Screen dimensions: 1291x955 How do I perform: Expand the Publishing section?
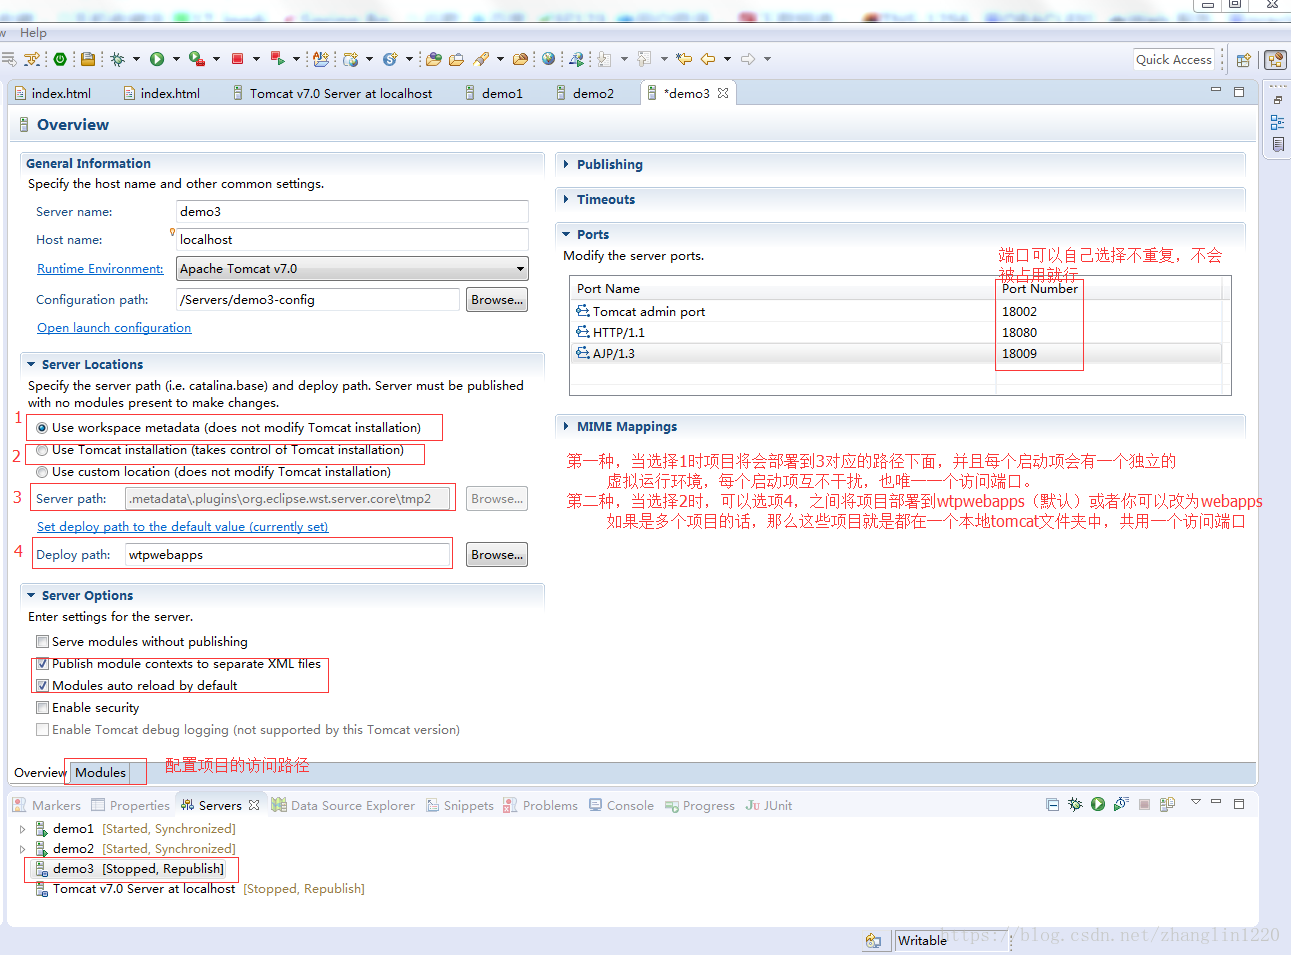tap(566, 164)
